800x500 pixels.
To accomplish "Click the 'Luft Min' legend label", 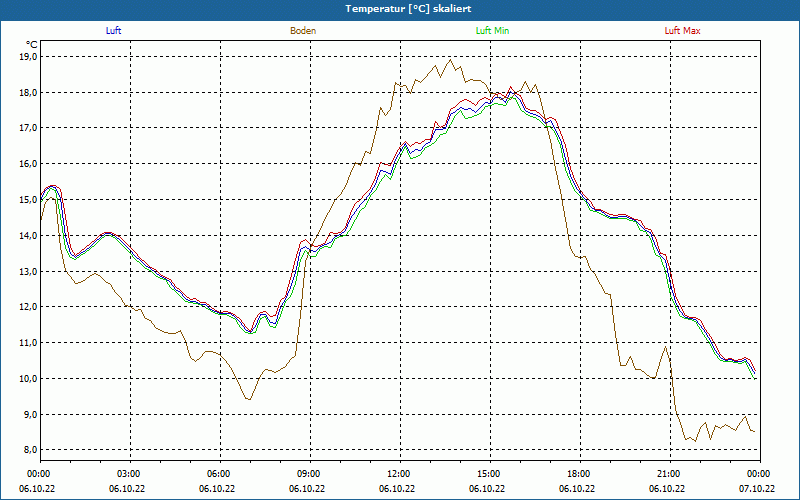I will tap(492, 31).
